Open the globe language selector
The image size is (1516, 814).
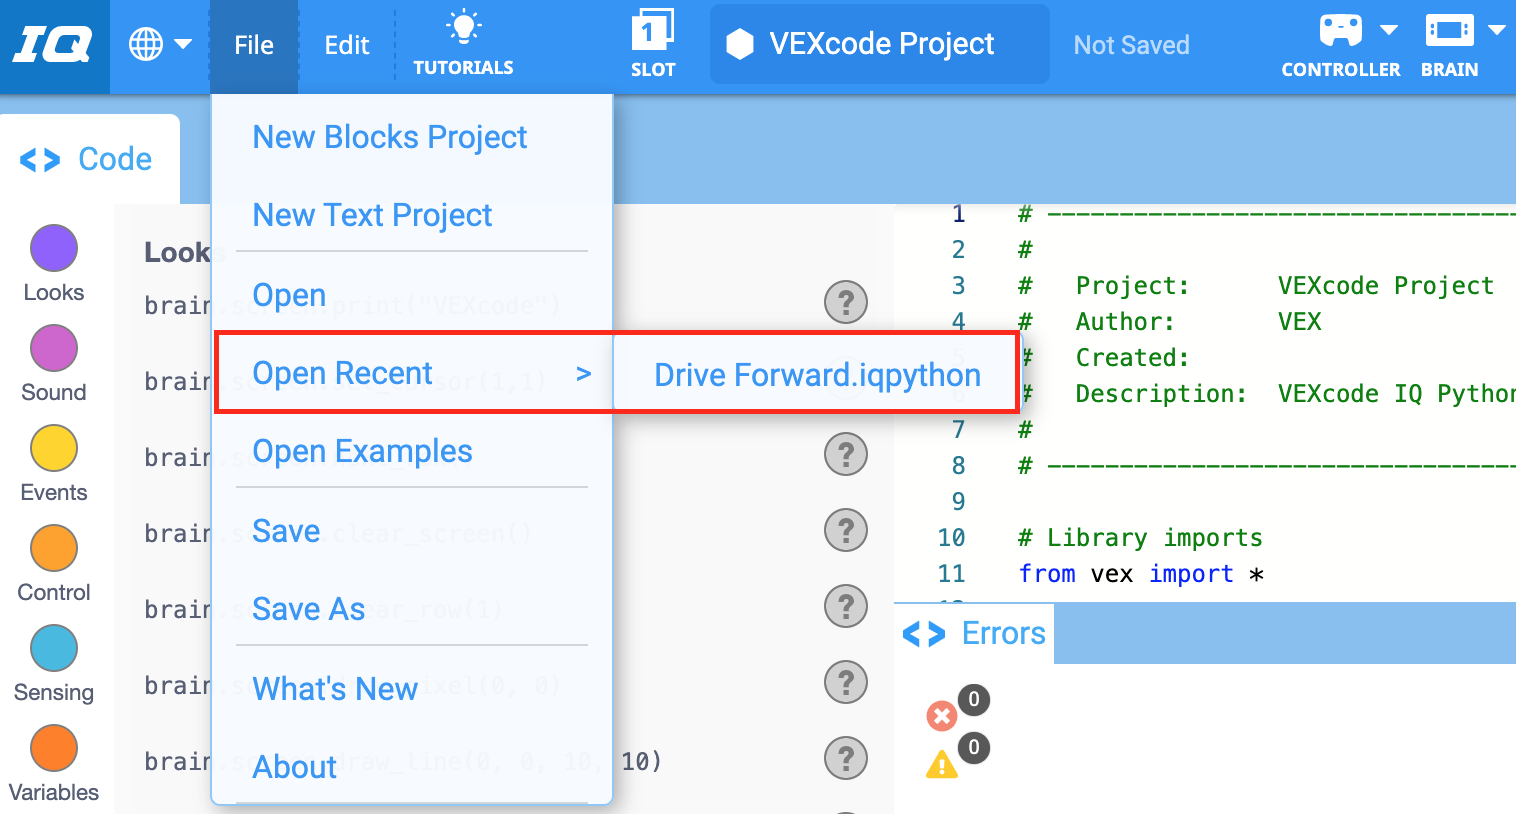pos(147,44)
